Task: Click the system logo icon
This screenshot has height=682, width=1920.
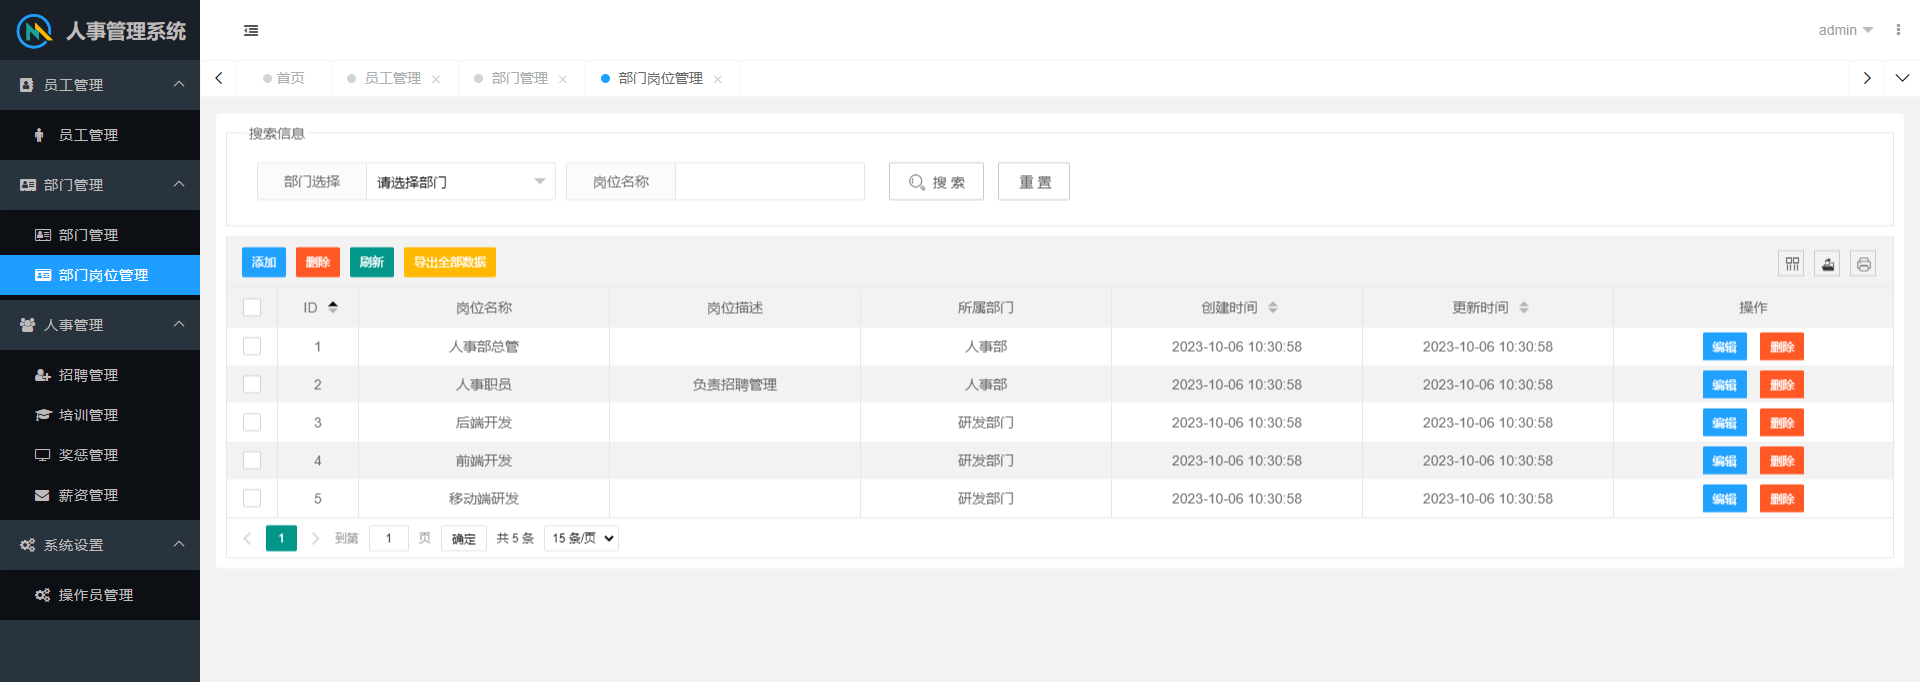Action: pyautogui.click(x=34, y=31)
